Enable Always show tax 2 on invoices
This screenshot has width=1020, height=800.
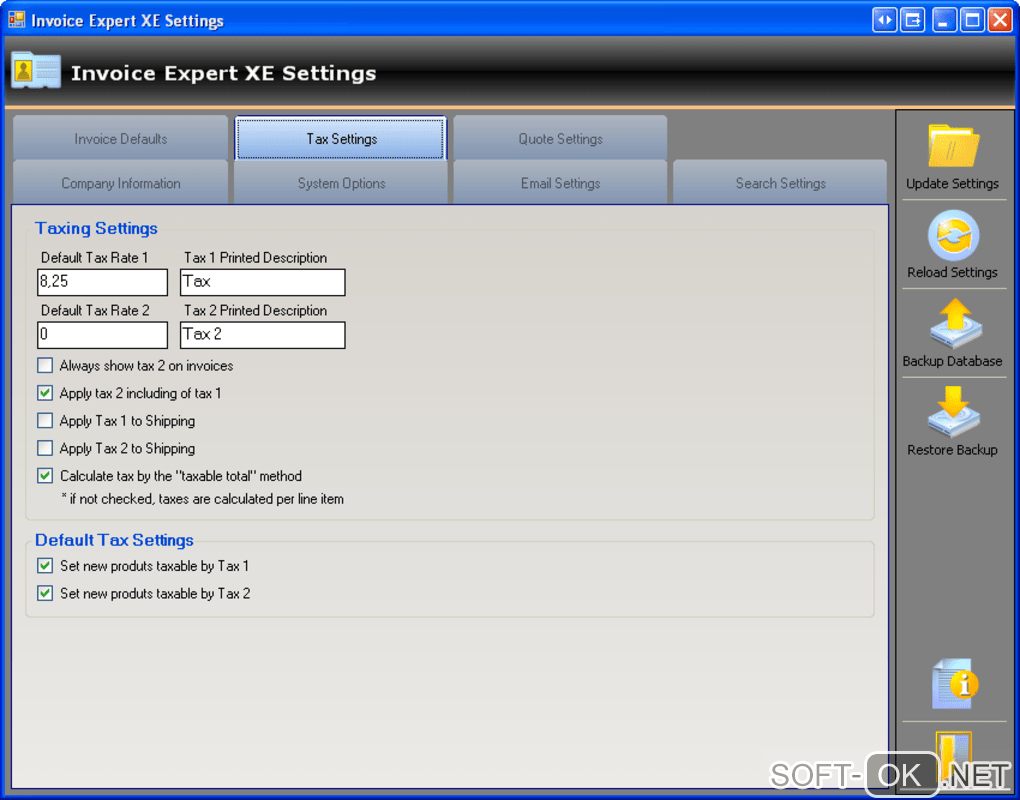click(x=45, y=366)
